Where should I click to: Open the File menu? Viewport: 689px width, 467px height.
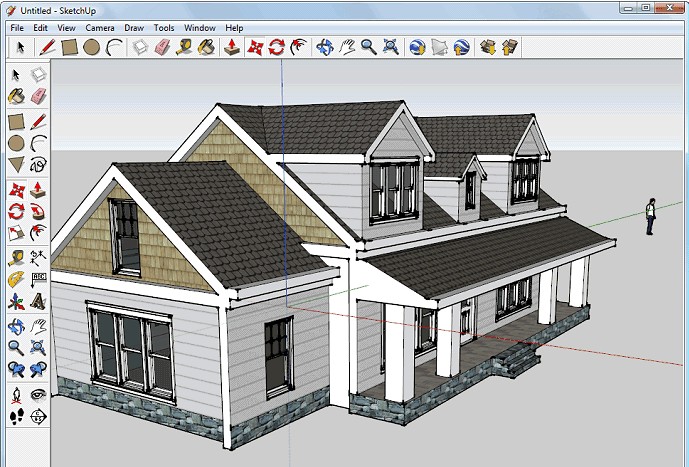tap(17, 28)
